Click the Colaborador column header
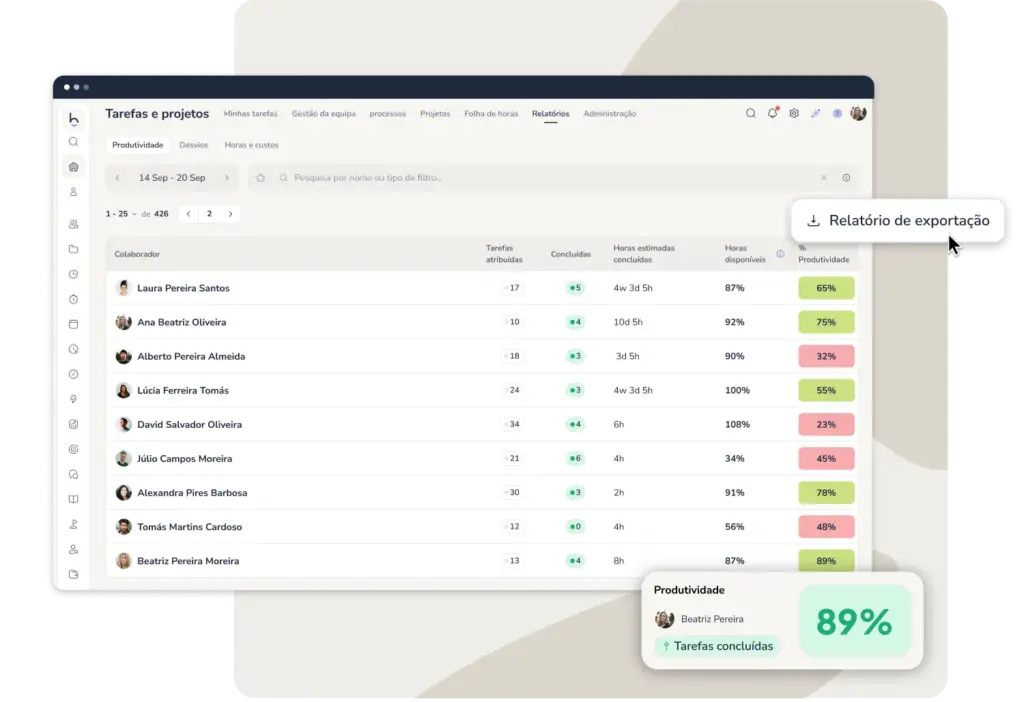Image resolution: width=1024 pixels, height=702 pixels. point(137,254)
